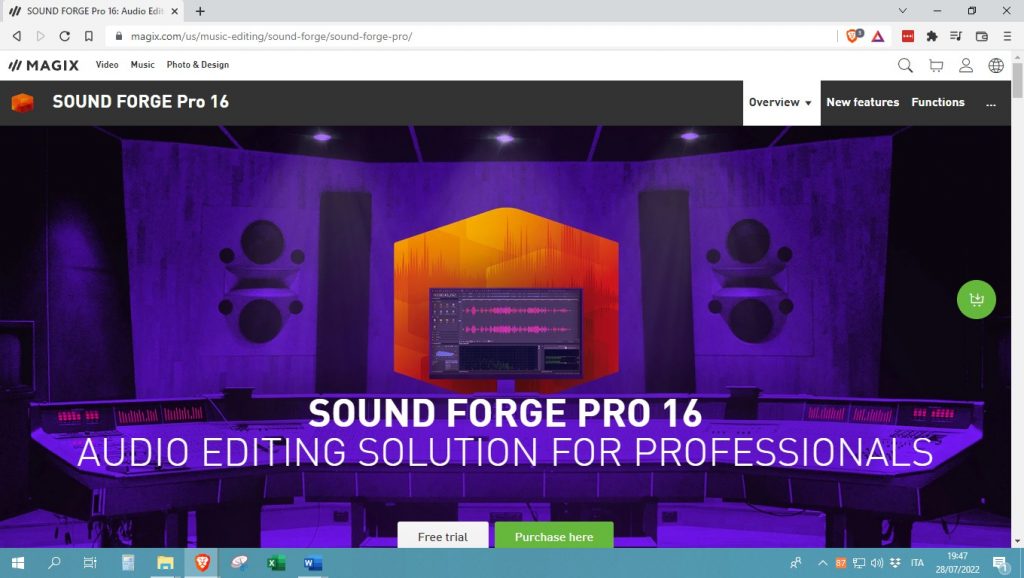The height and width of the screenshot is (578, 1024).
Task: Click the Purchase here button
Action: [554, 536]
